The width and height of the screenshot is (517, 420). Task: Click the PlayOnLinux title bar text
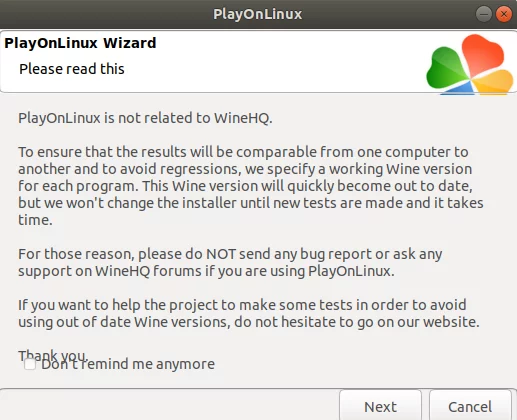pos(258,14)
